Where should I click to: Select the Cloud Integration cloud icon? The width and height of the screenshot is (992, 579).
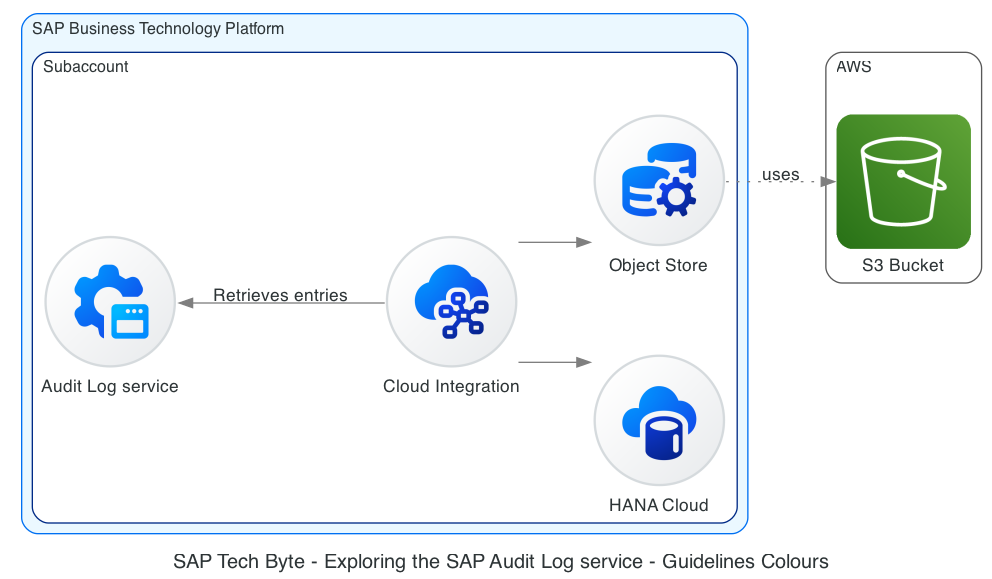(451, 302)
